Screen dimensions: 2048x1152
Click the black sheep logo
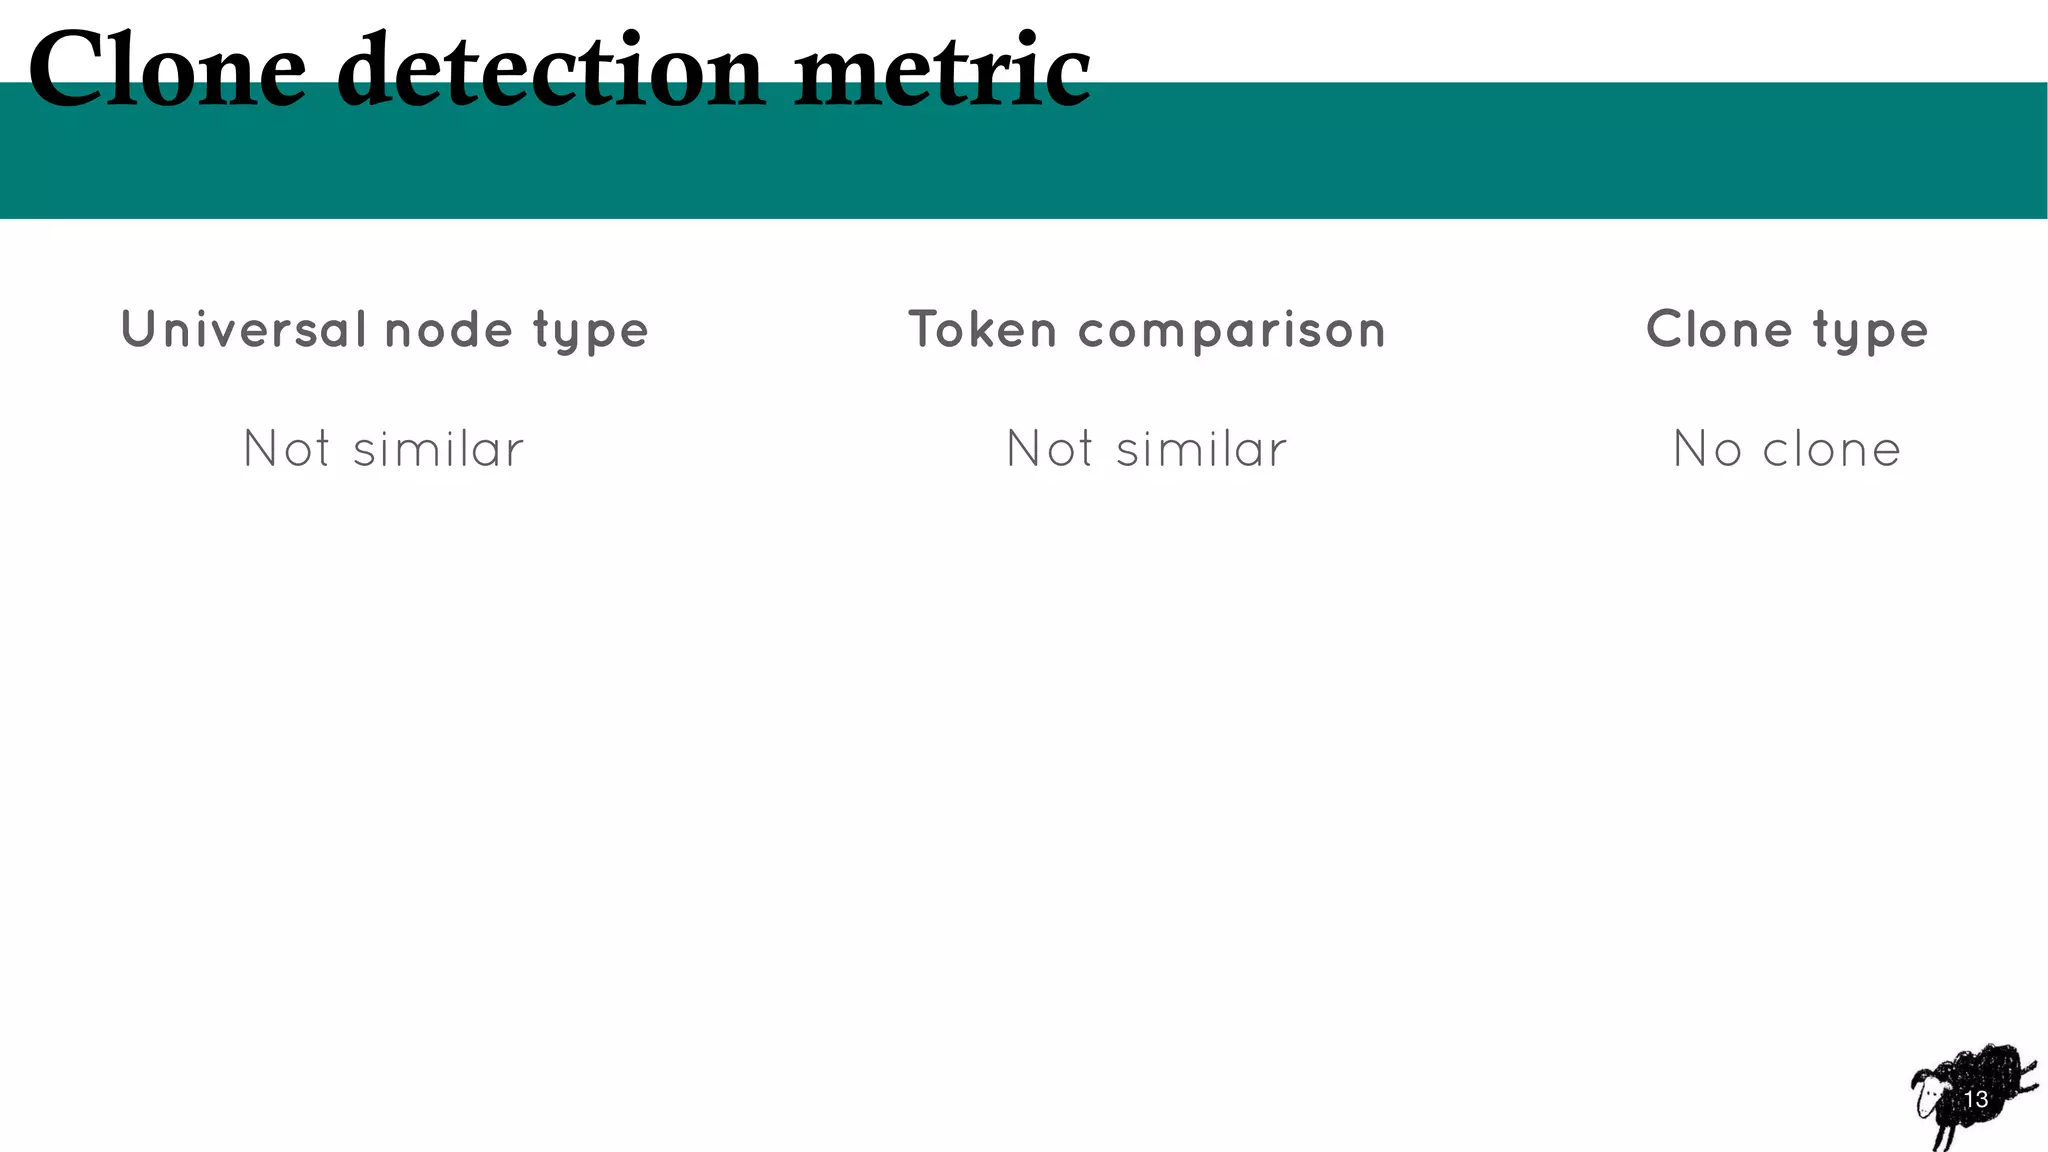pyautogui.click(x=1974, y=1097)
